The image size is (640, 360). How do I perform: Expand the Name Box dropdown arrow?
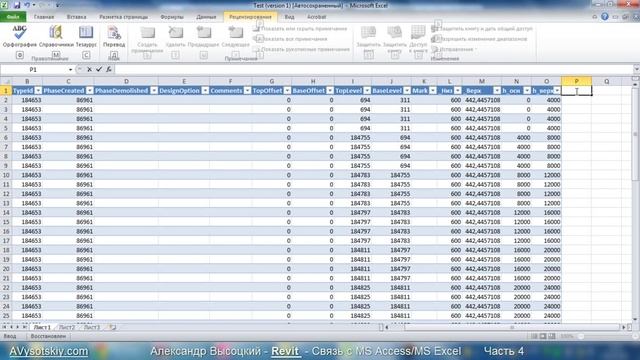click(x=70, y=70)
